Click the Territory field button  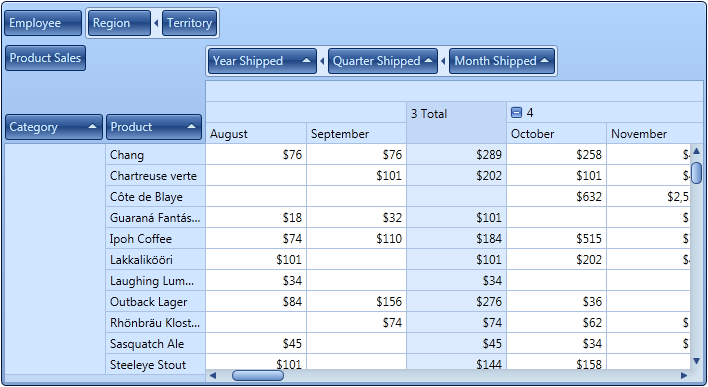pos(189,23)
